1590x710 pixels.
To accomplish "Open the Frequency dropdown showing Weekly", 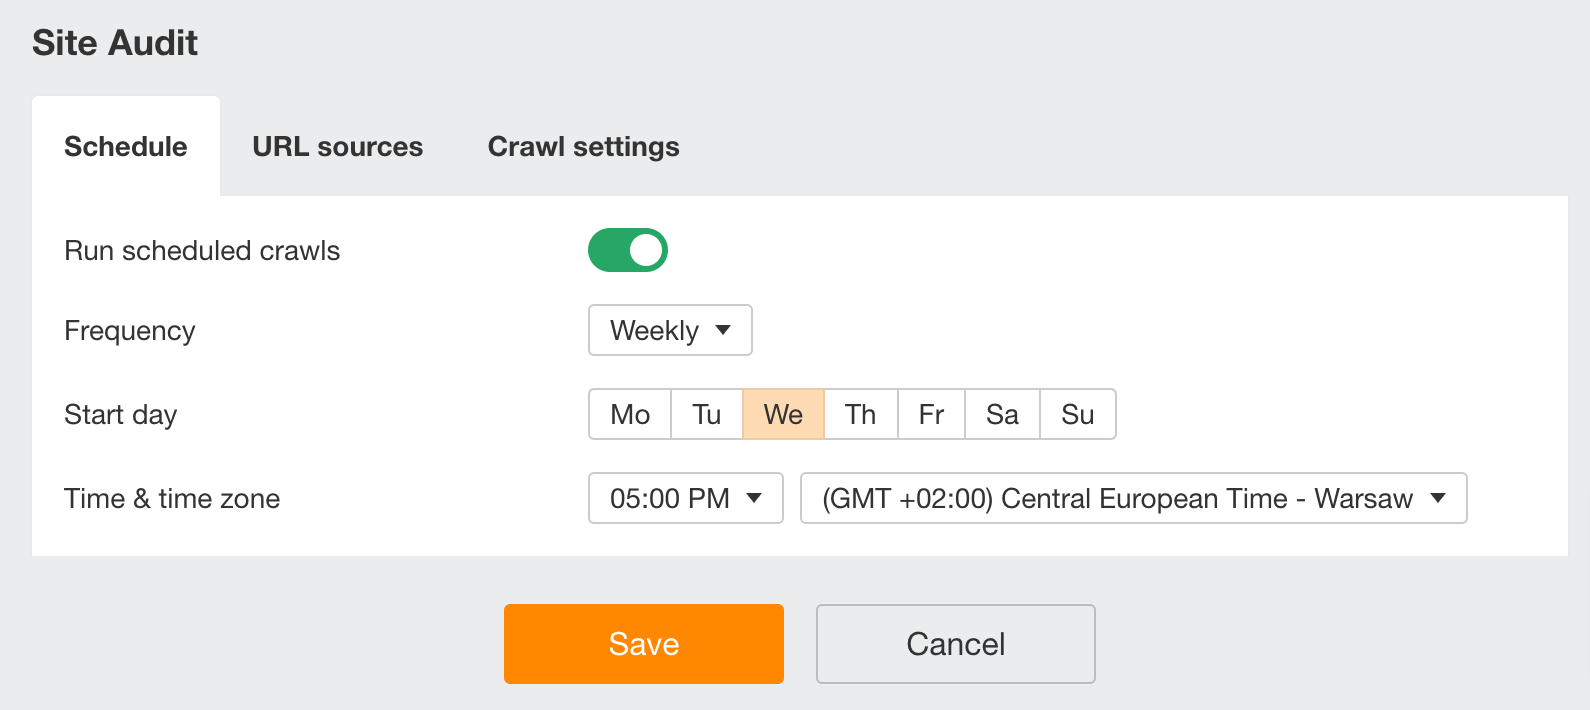I will 669,330.
